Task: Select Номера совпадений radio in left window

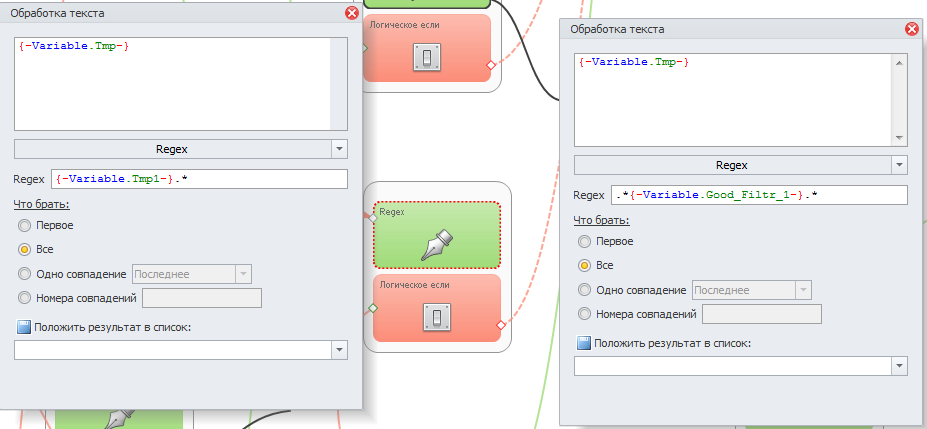Action: 24,298
